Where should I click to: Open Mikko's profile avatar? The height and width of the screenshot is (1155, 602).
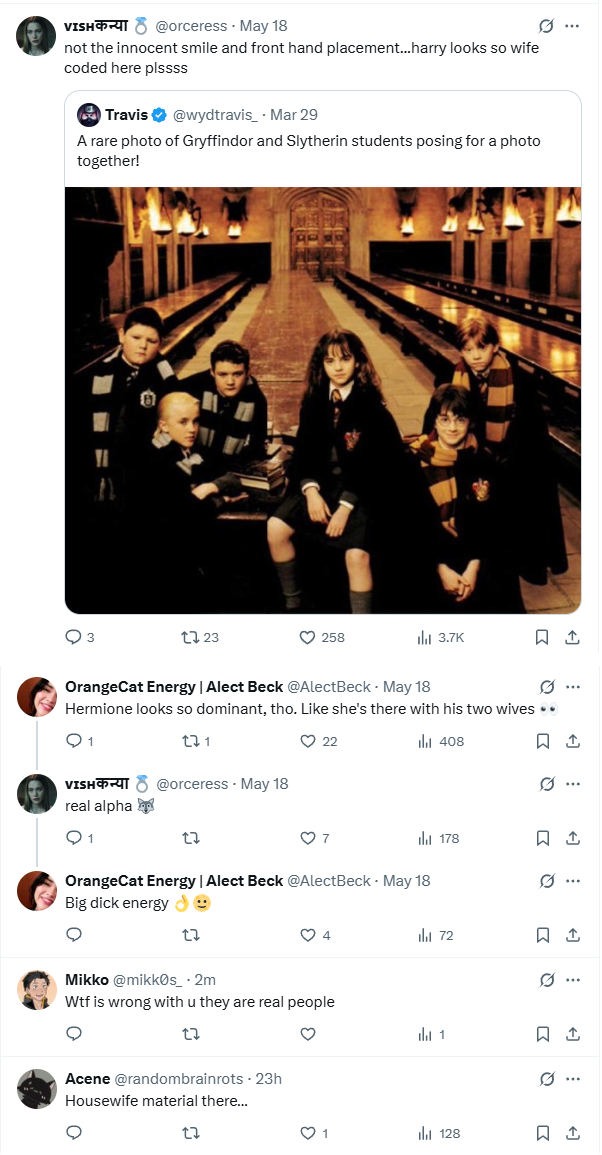tap(37, 989)
